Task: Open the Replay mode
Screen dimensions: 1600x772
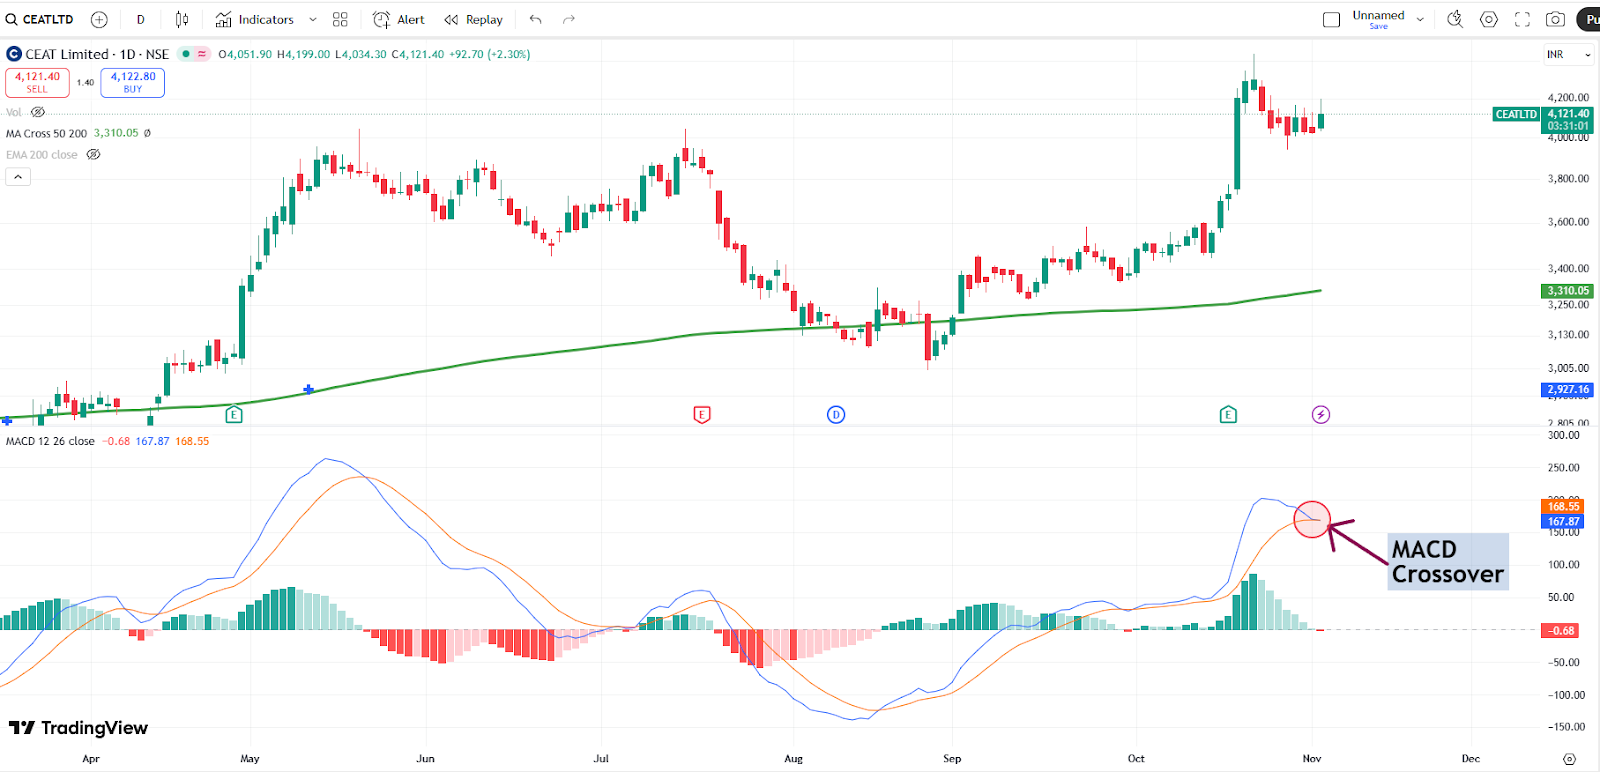Action: 474,19
